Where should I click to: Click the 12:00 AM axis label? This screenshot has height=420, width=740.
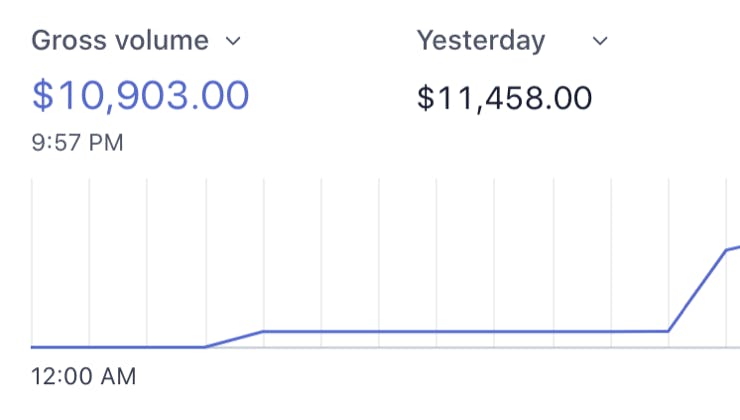(84, 377)
